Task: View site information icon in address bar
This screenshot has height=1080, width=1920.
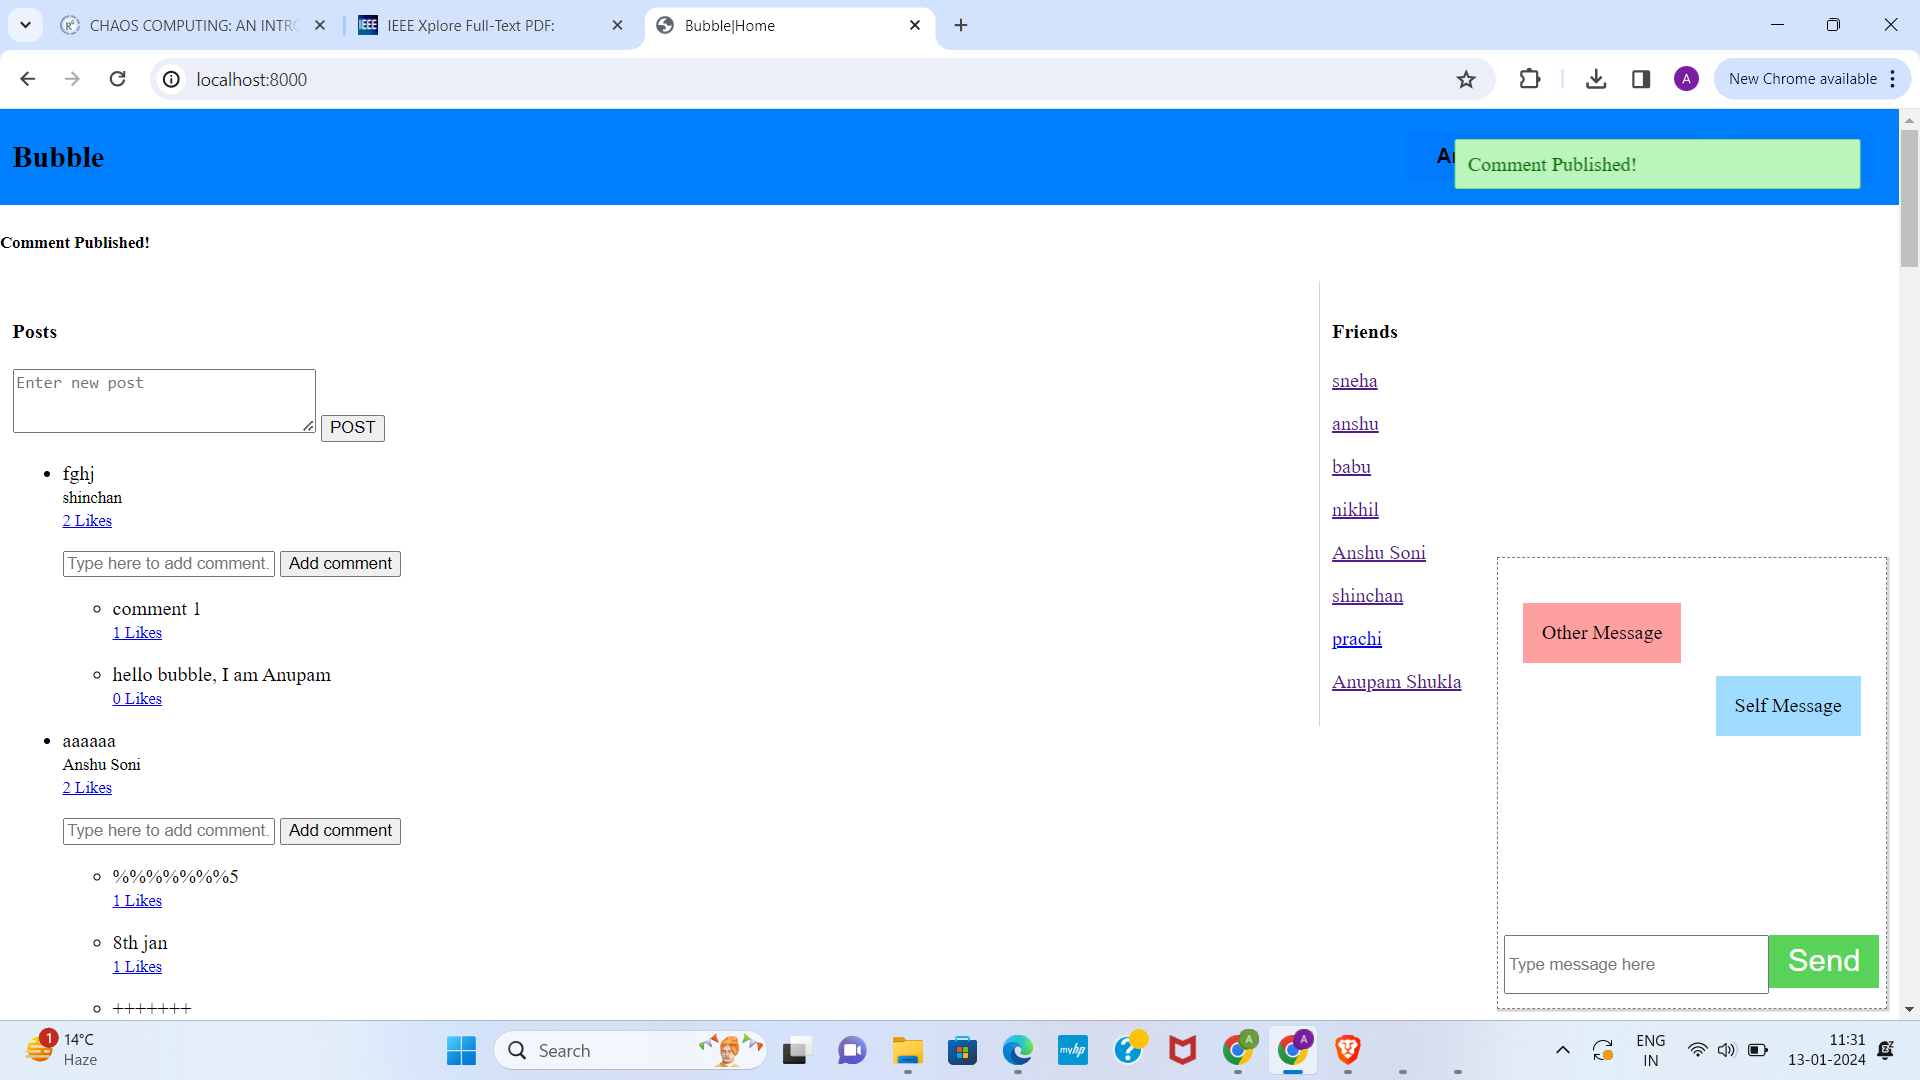Action: coord(172,79)
